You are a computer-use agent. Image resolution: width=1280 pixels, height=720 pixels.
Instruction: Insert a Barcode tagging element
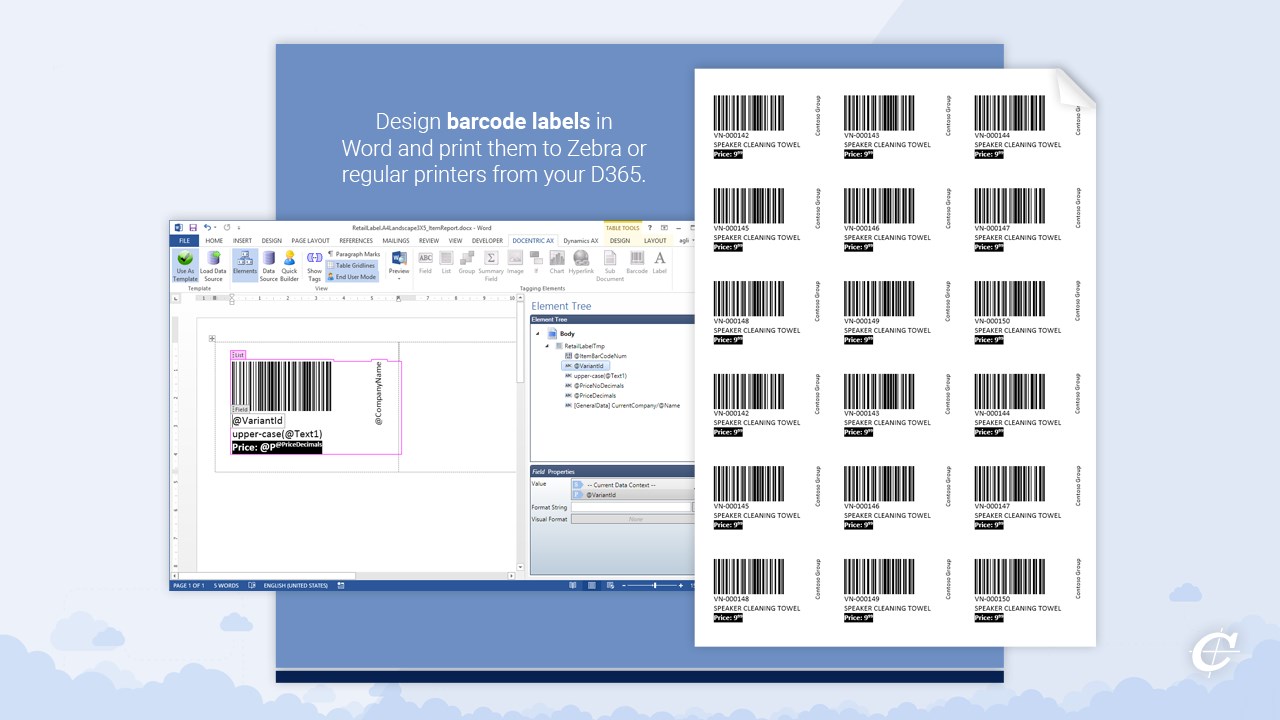click(637, 262)
